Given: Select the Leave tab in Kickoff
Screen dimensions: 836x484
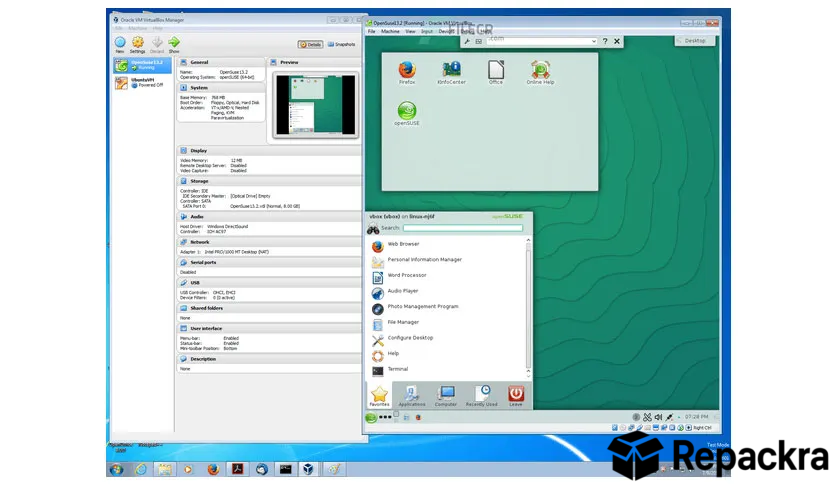Looking at the screenshot, I should point(516,396).
